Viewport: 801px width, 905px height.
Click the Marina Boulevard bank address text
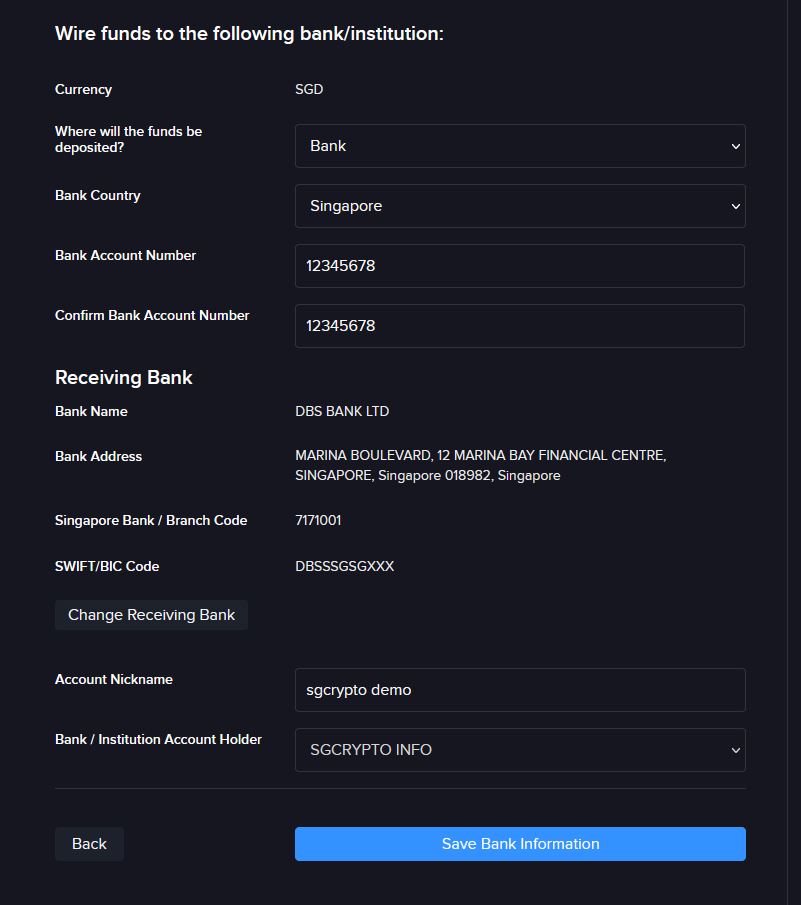pos(481,465)
